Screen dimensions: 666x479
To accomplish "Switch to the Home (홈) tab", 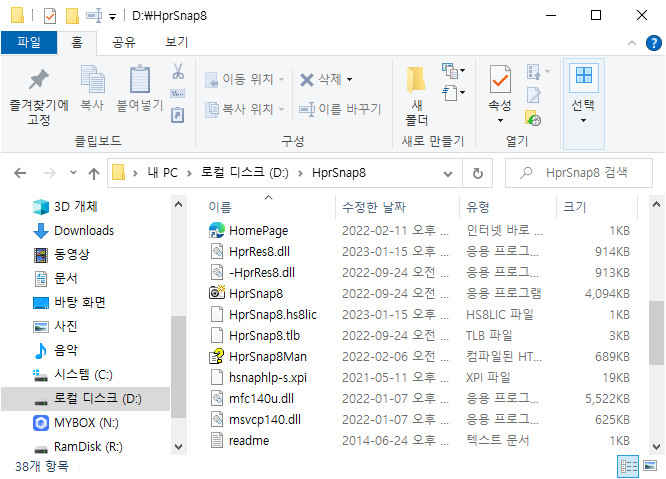I will pyautogui.click(x=77, y=42).
